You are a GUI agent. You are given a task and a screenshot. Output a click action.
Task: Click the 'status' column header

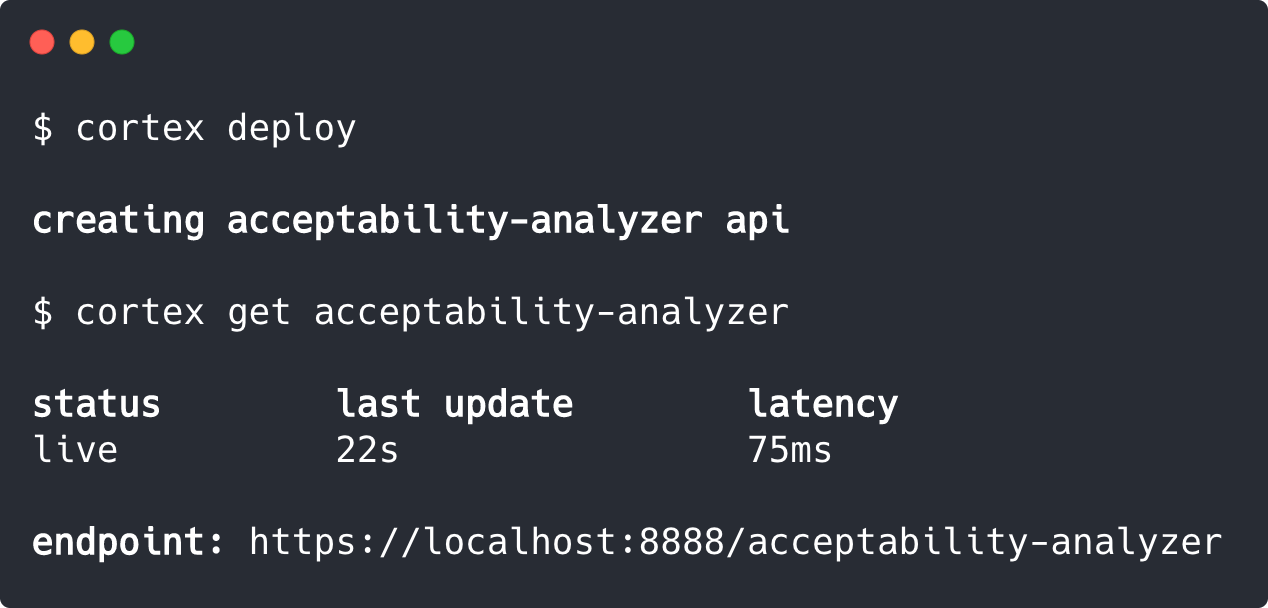96,404
